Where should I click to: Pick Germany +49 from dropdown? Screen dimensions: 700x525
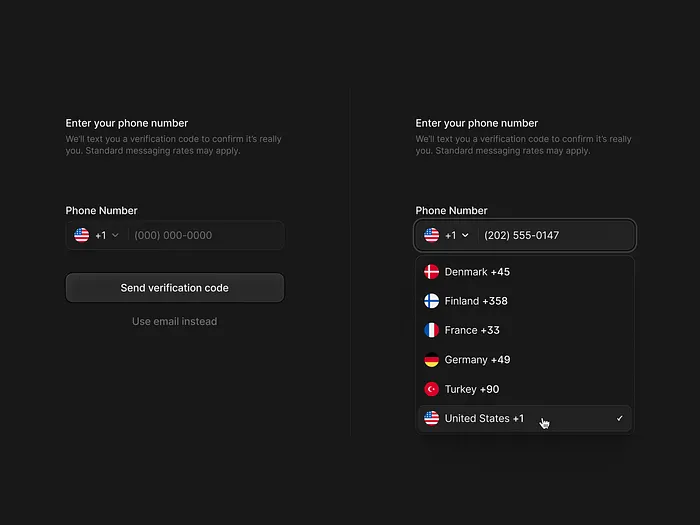(x=477, y=360)
